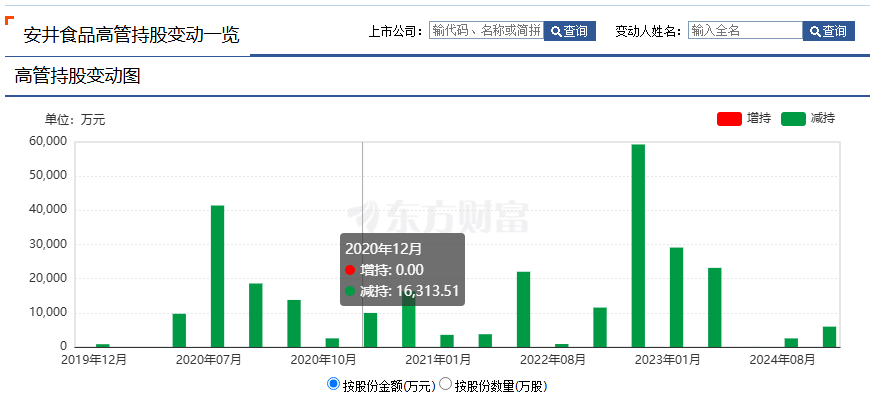Click the 60,000 y-axis value
Image resolution: width=894 pixels, height=401 pixels.
point(48,141)
